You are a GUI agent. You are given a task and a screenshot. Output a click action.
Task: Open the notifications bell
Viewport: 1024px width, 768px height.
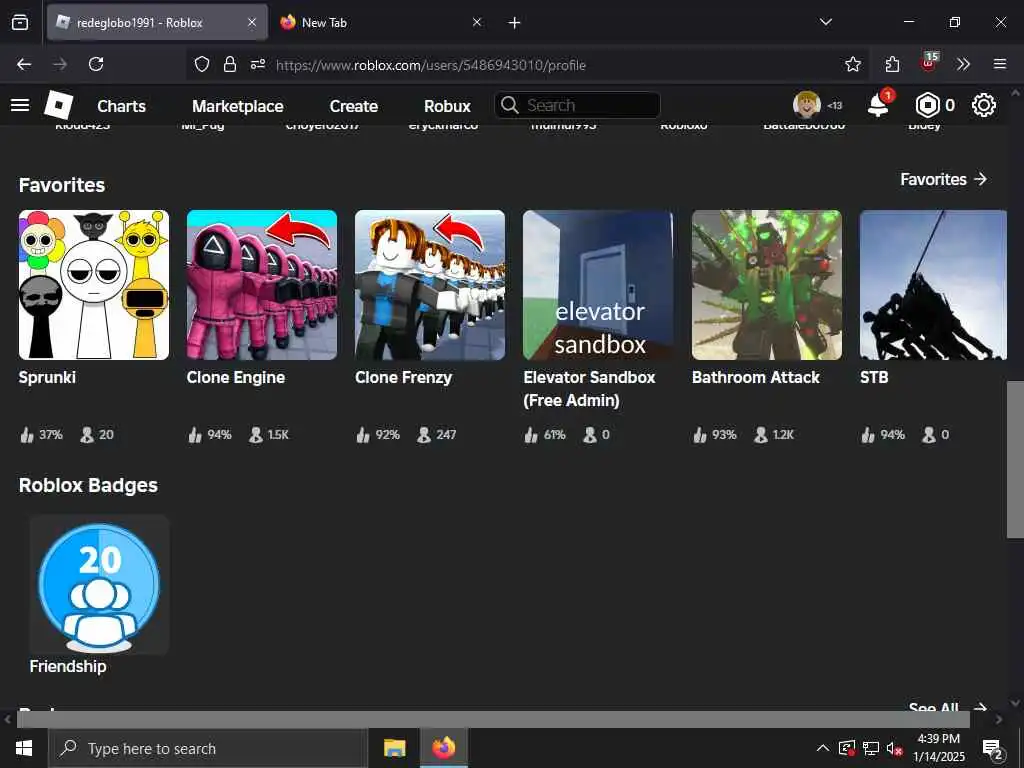tap(878, 105)
